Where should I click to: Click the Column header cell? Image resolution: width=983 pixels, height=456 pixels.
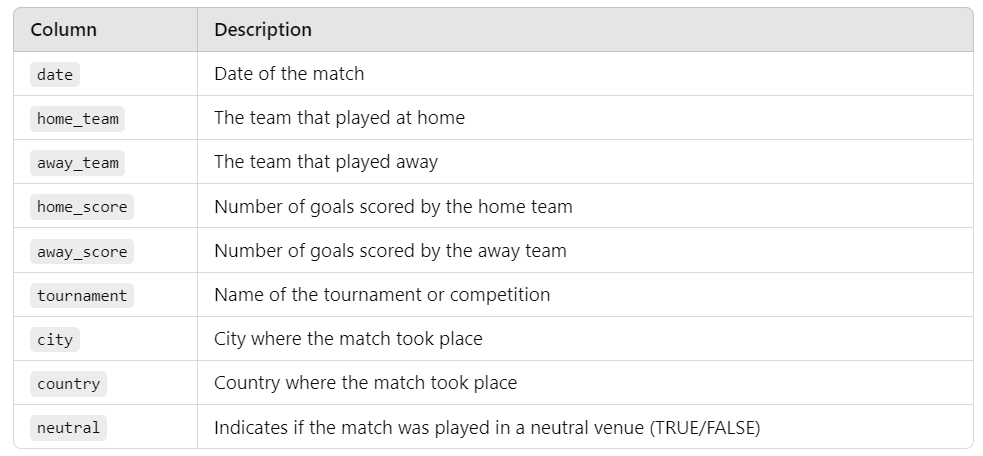(105, 29)
